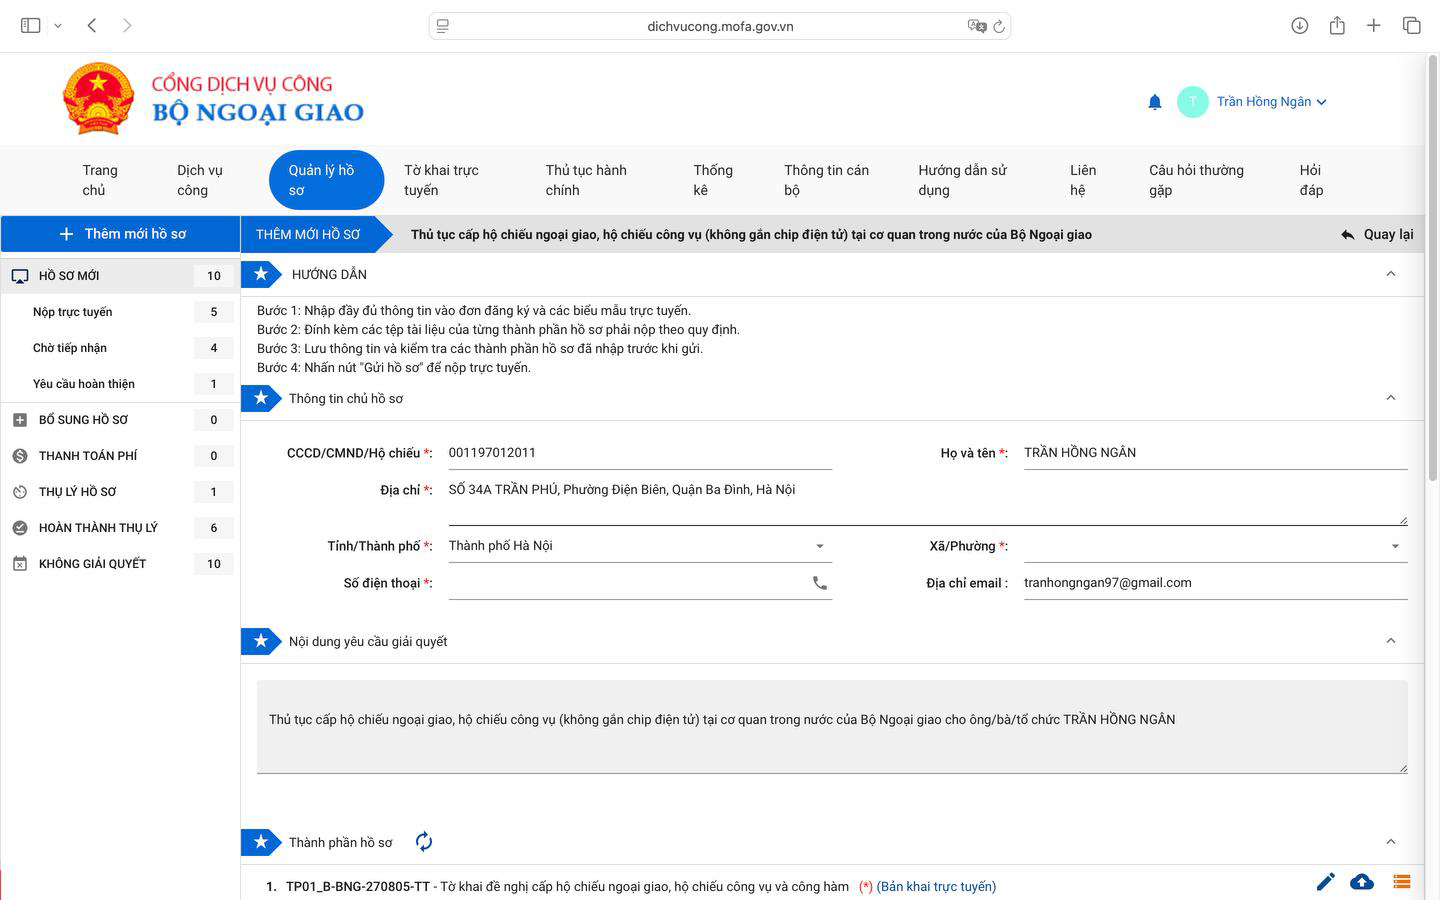Open the Tờ khai trực tuyến menu
The width and height of the screenshot is (1440, 900).
click(441, 180)
